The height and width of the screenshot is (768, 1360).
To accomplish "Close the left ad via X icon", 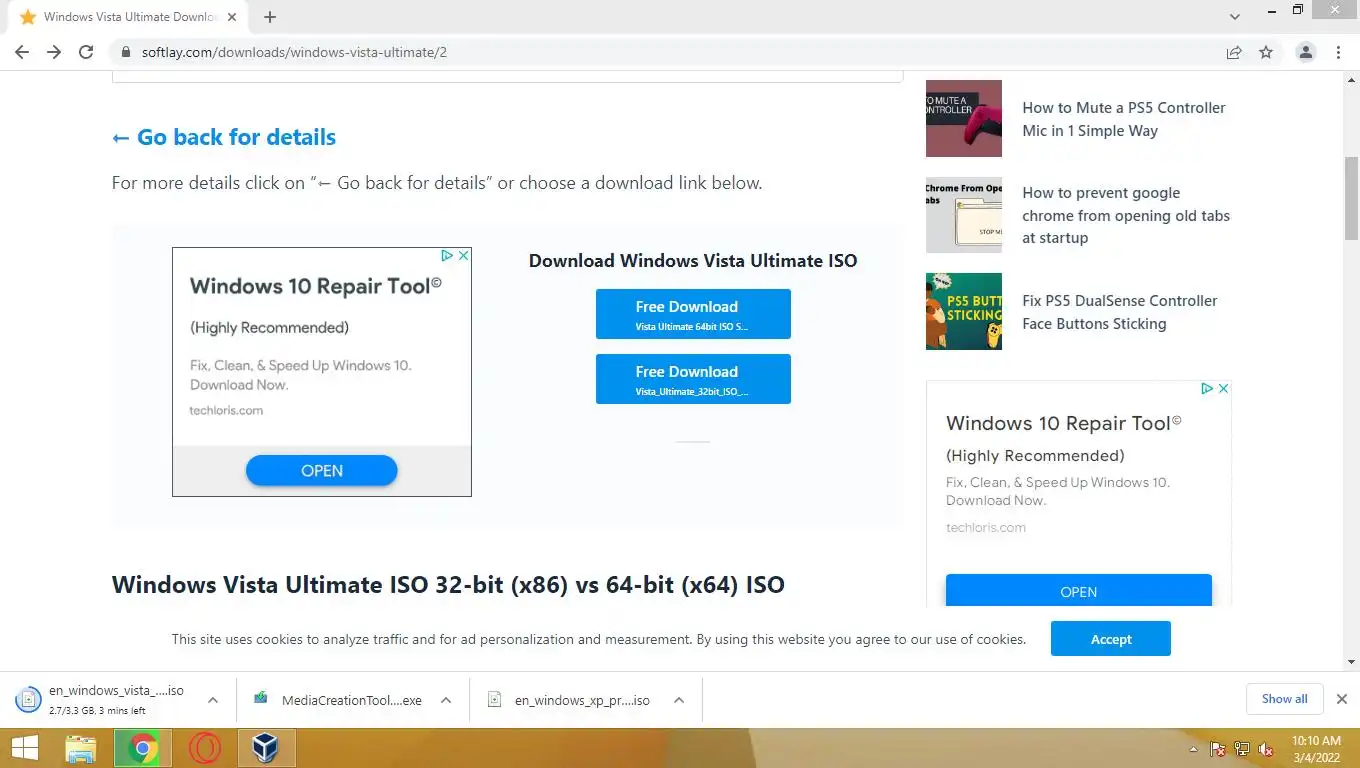I will pyautogui.click(x=464, y=256).
